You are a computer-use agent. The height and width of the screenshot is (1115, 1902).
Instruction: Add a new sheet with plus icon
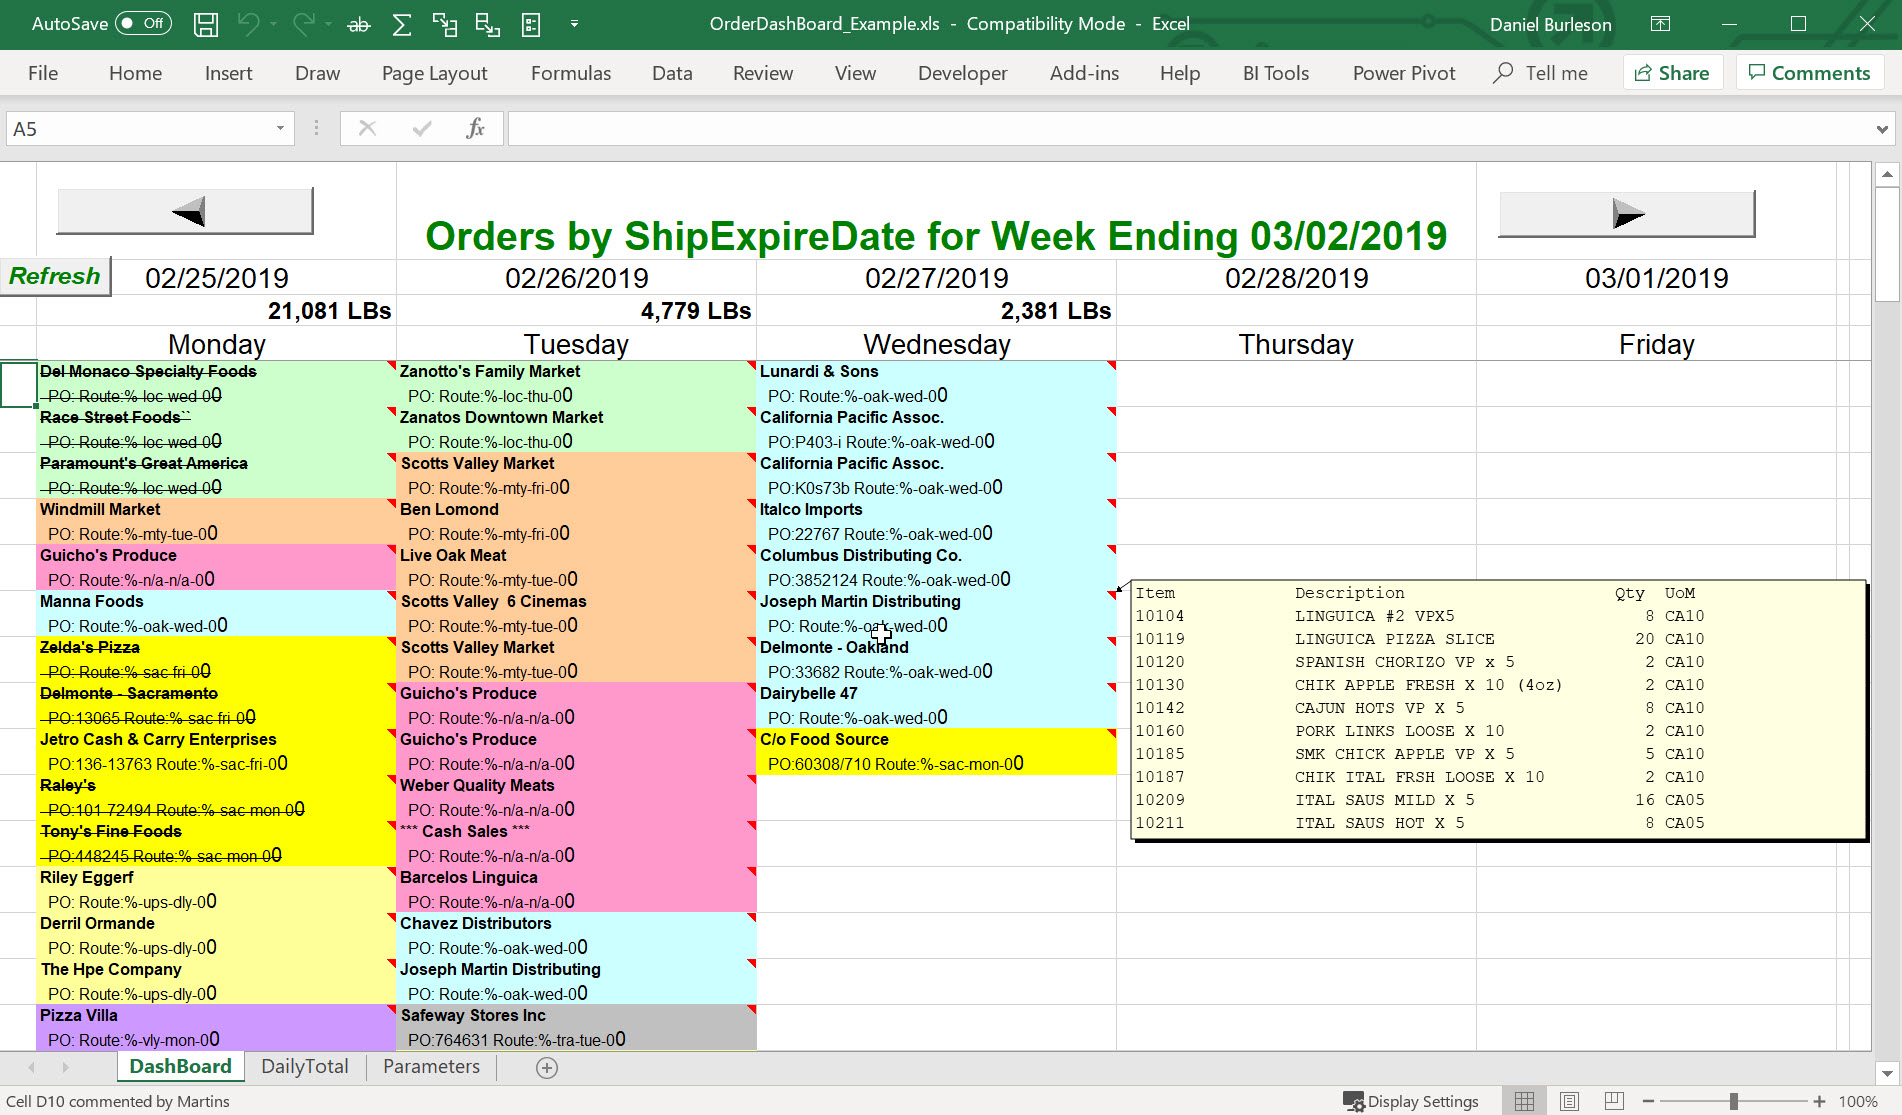click(x=547, y=1068)
